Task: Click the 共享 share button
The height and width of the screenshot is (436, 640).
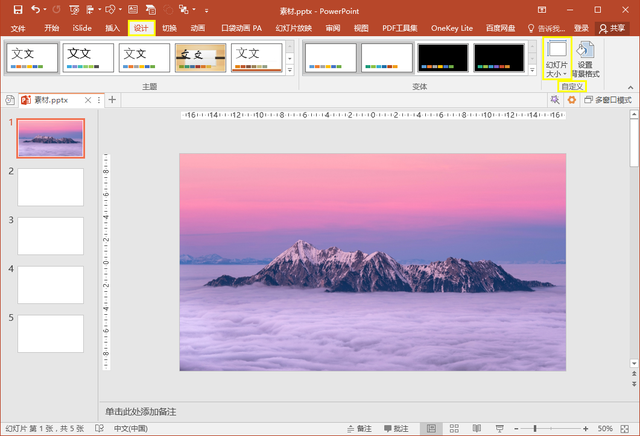Action: 612,28
